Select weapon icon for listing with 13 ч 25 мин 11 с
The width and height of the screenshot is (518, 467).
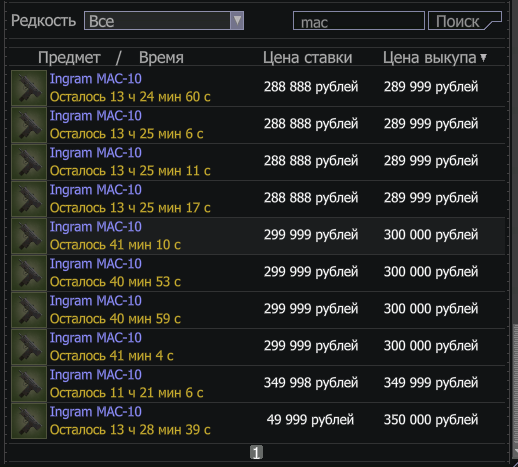[29, 162]
